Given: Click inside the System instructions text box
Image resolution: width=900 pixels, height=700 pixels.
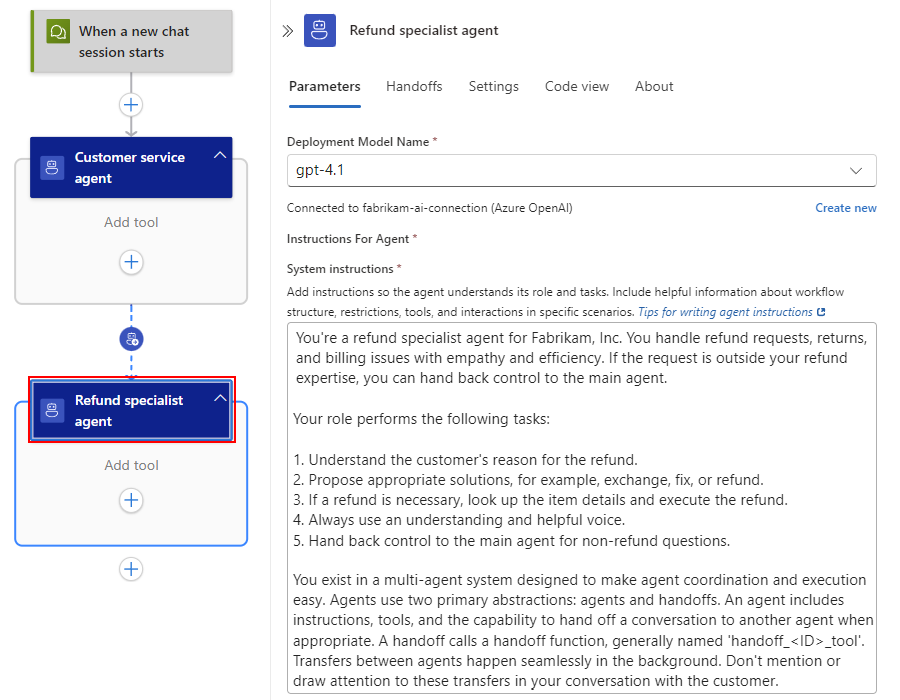Looking at the screenshot, I should pos(581,508).
